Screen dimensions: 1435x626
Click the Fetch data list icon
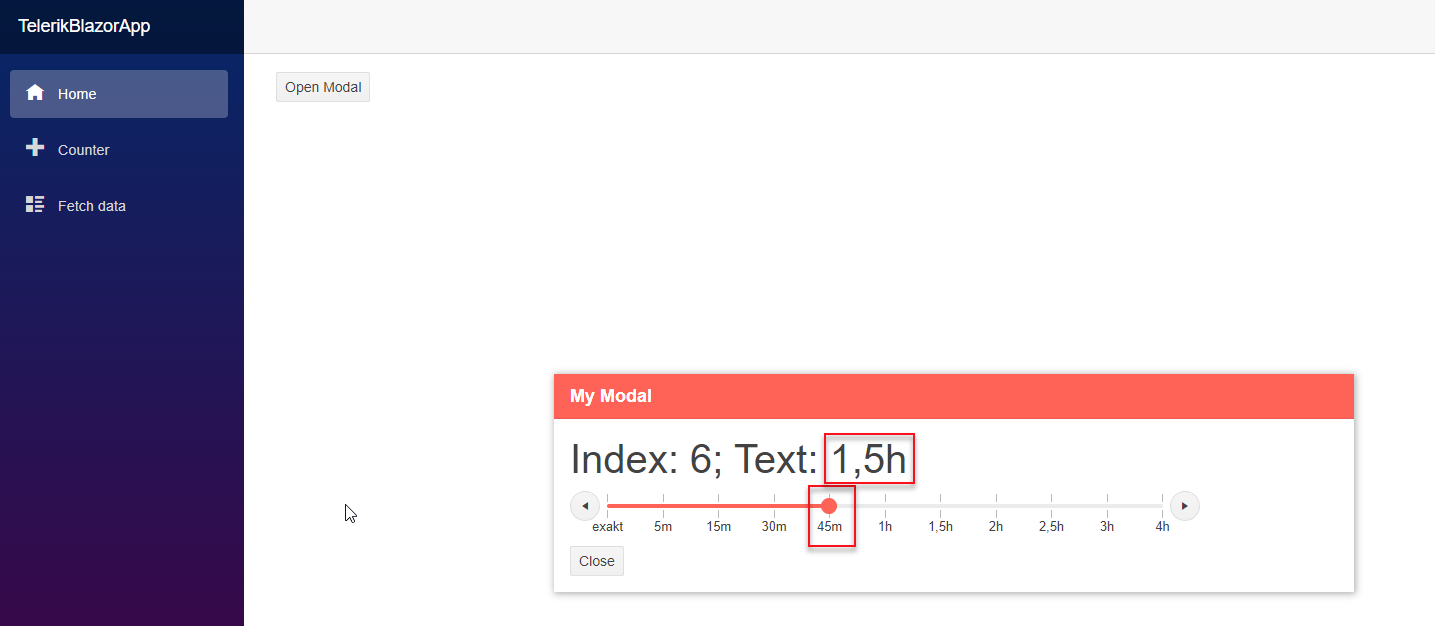pyautogui.click(x=35, y=205)
